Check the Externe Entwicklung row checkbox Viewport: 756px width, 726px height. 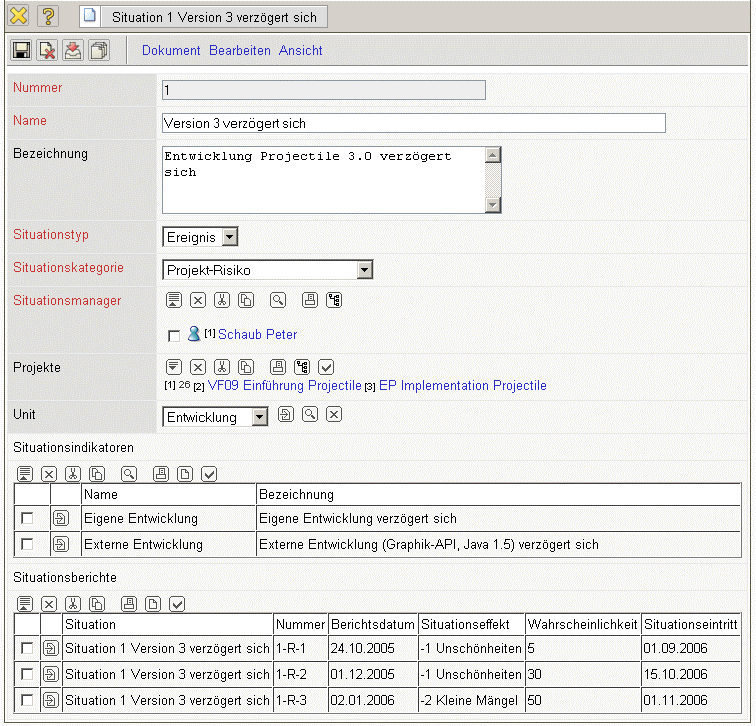click(x=27, y=544)
